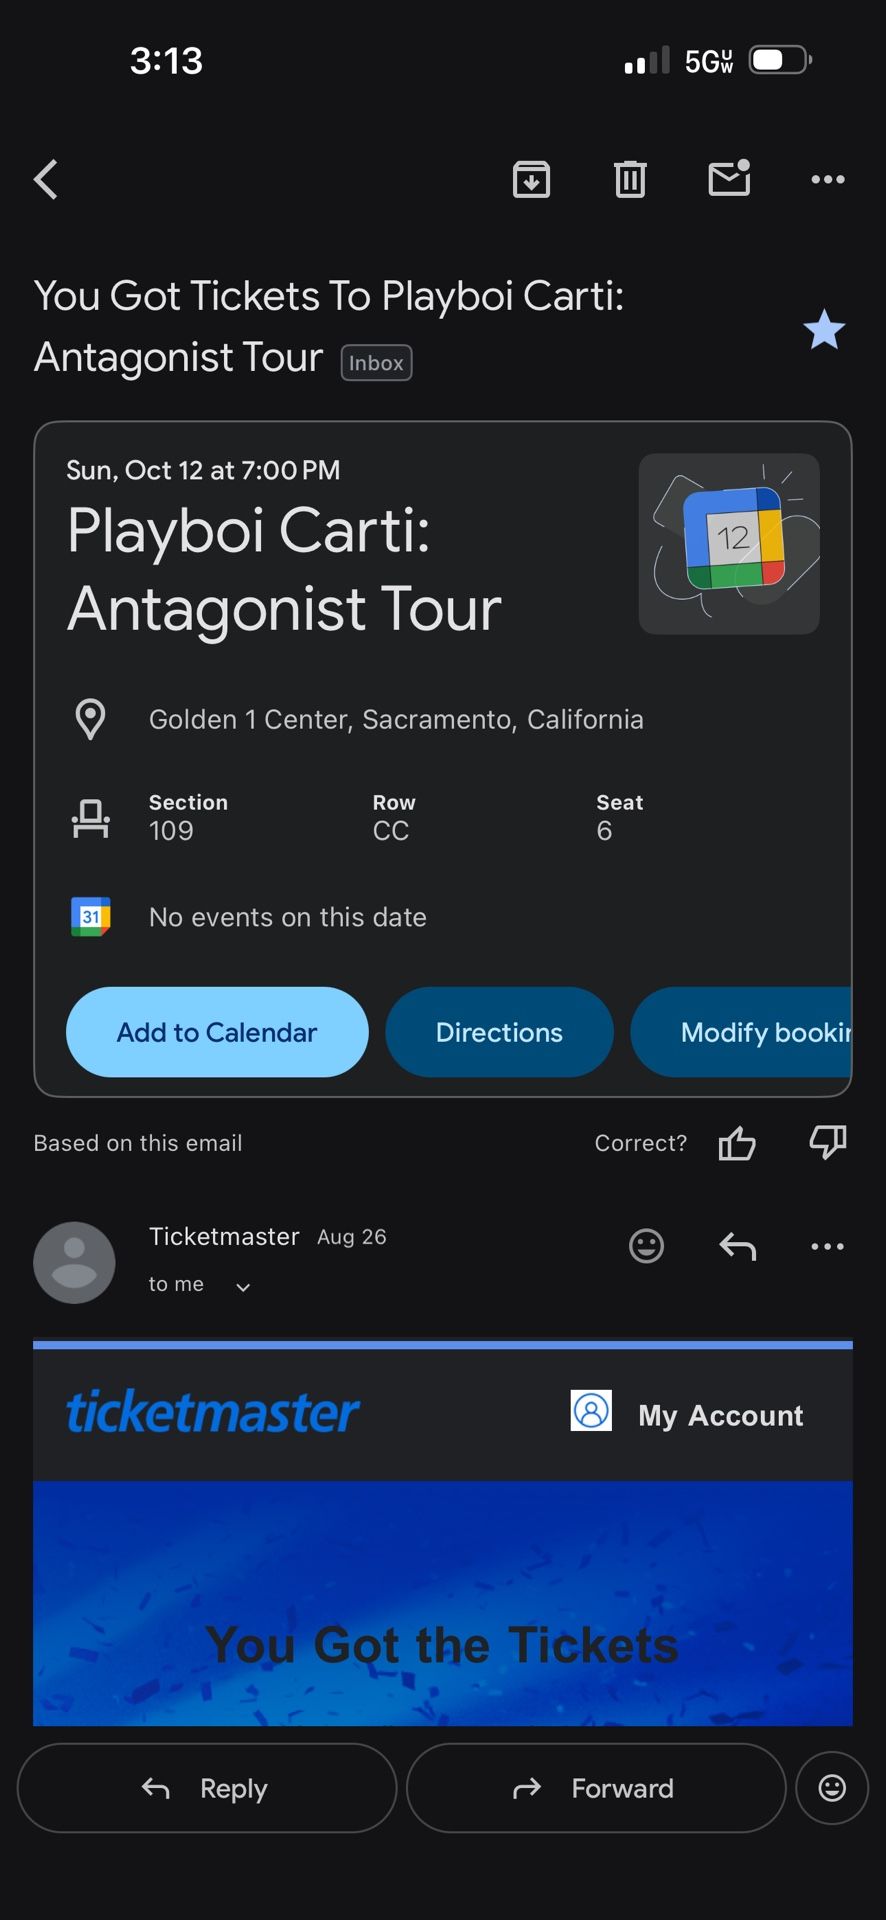
Task: Mark the email as unread
Action: pyautogui.click(x=729, y=179)
